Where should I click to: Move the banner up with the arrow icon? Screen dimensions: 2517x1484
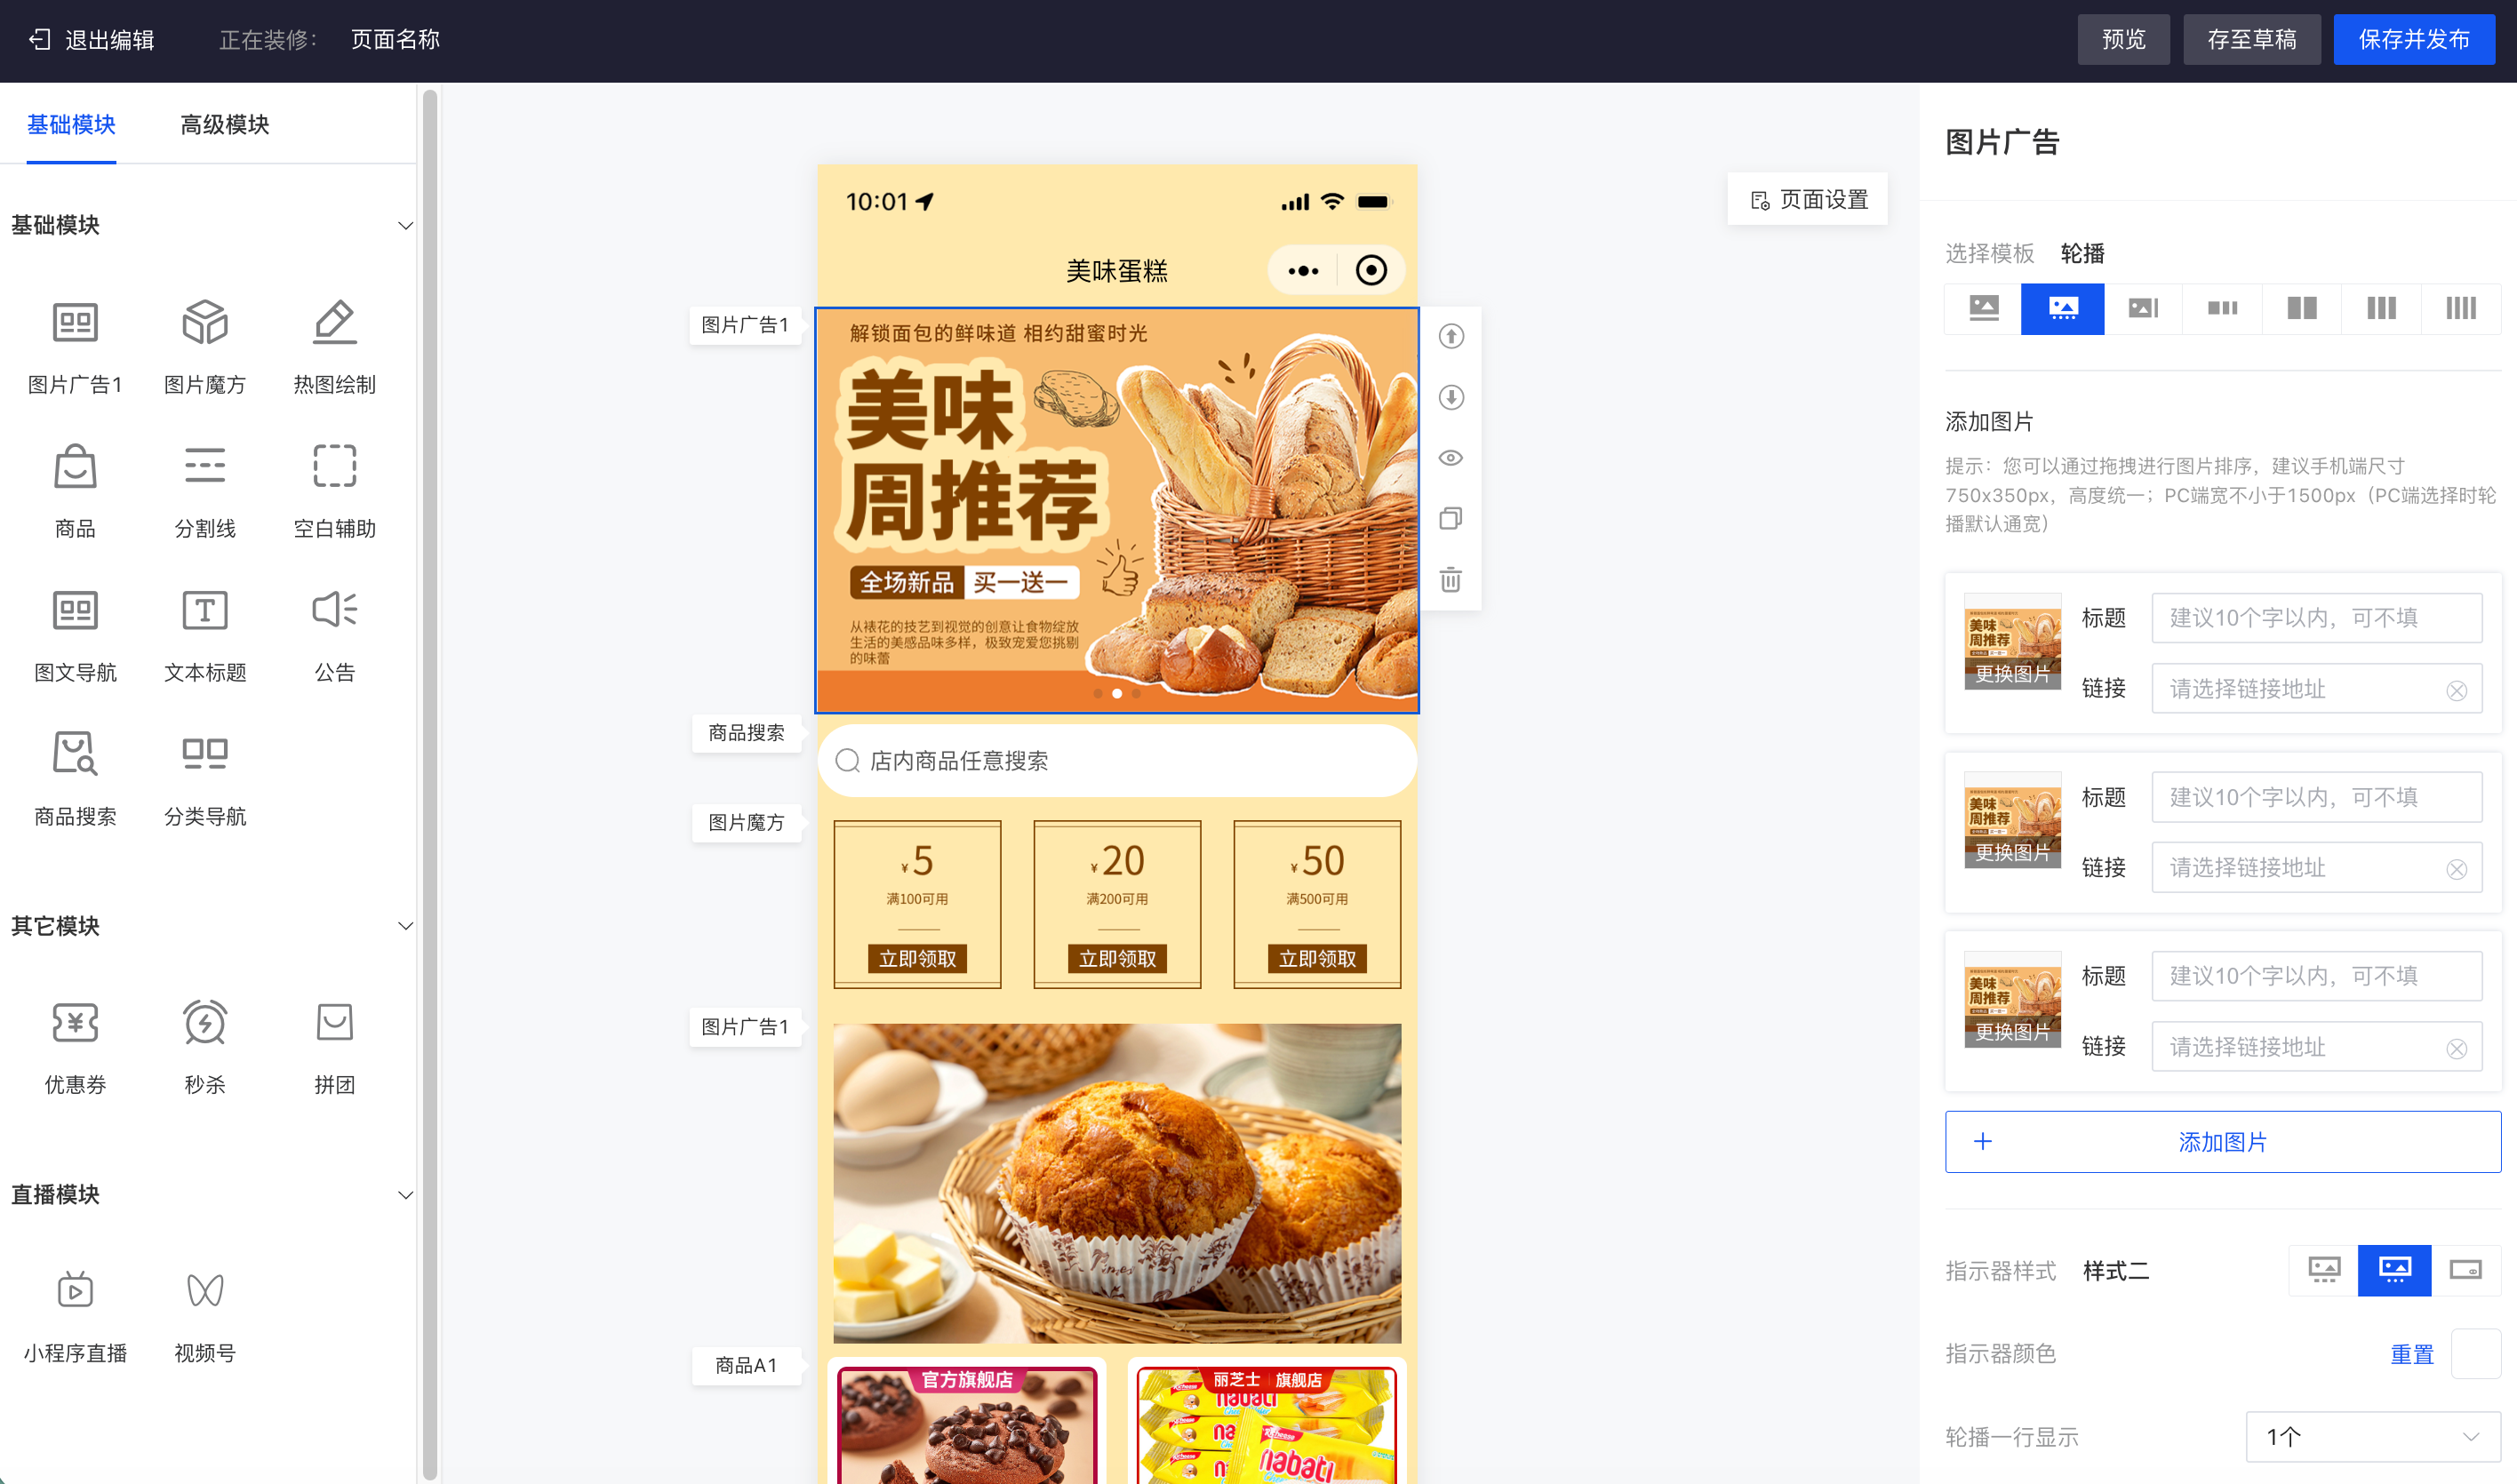point(1451,336)
